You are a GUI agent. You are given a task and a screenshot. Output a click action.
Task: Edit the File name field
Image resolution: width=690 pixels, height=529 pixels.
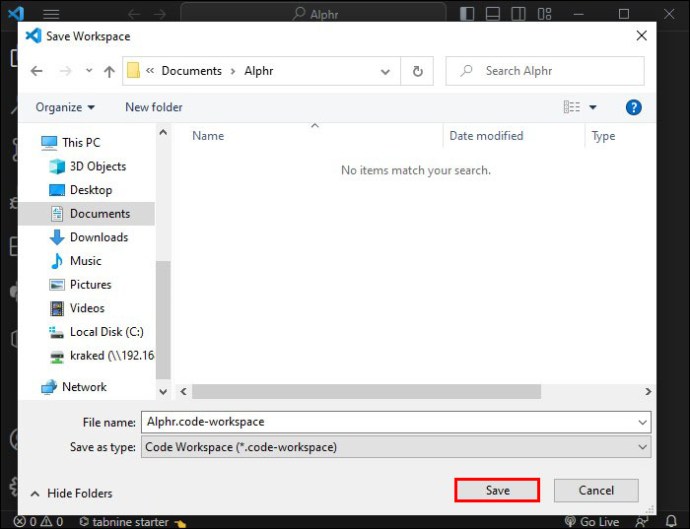pos(389,422)
